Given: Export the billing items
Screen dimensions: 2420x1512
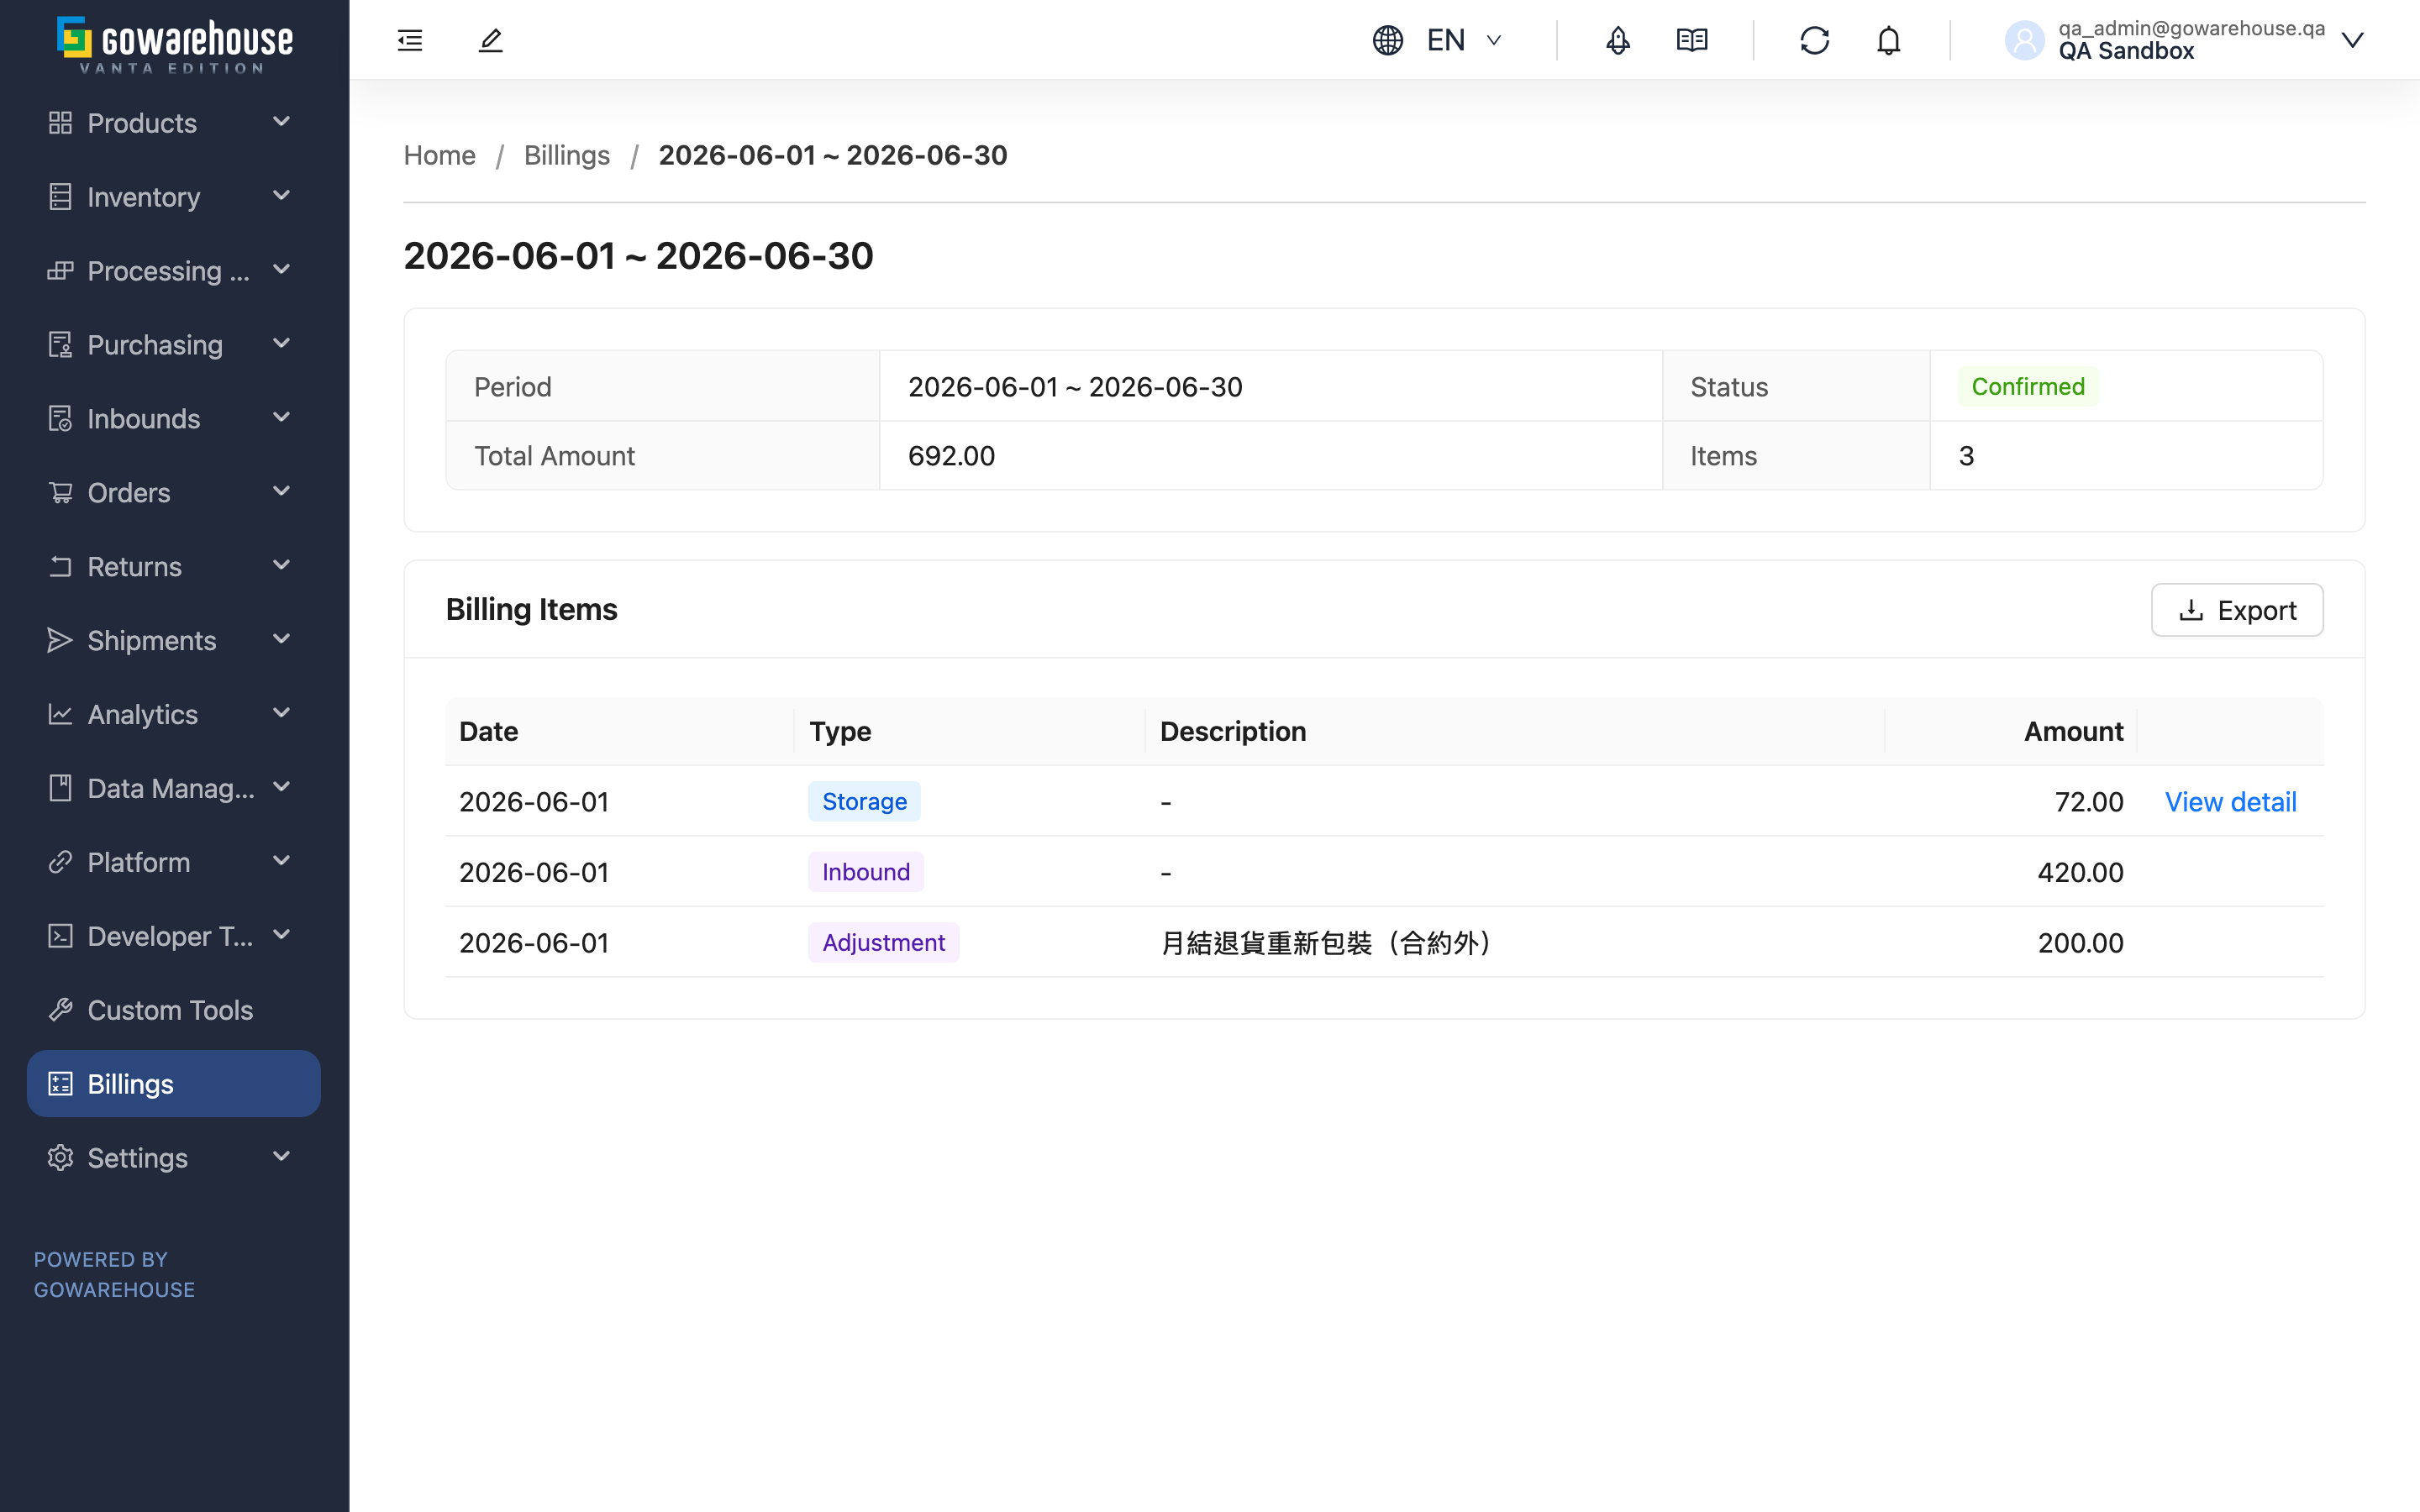Looking at the screenshot, I should click(x=2237, y=610).
